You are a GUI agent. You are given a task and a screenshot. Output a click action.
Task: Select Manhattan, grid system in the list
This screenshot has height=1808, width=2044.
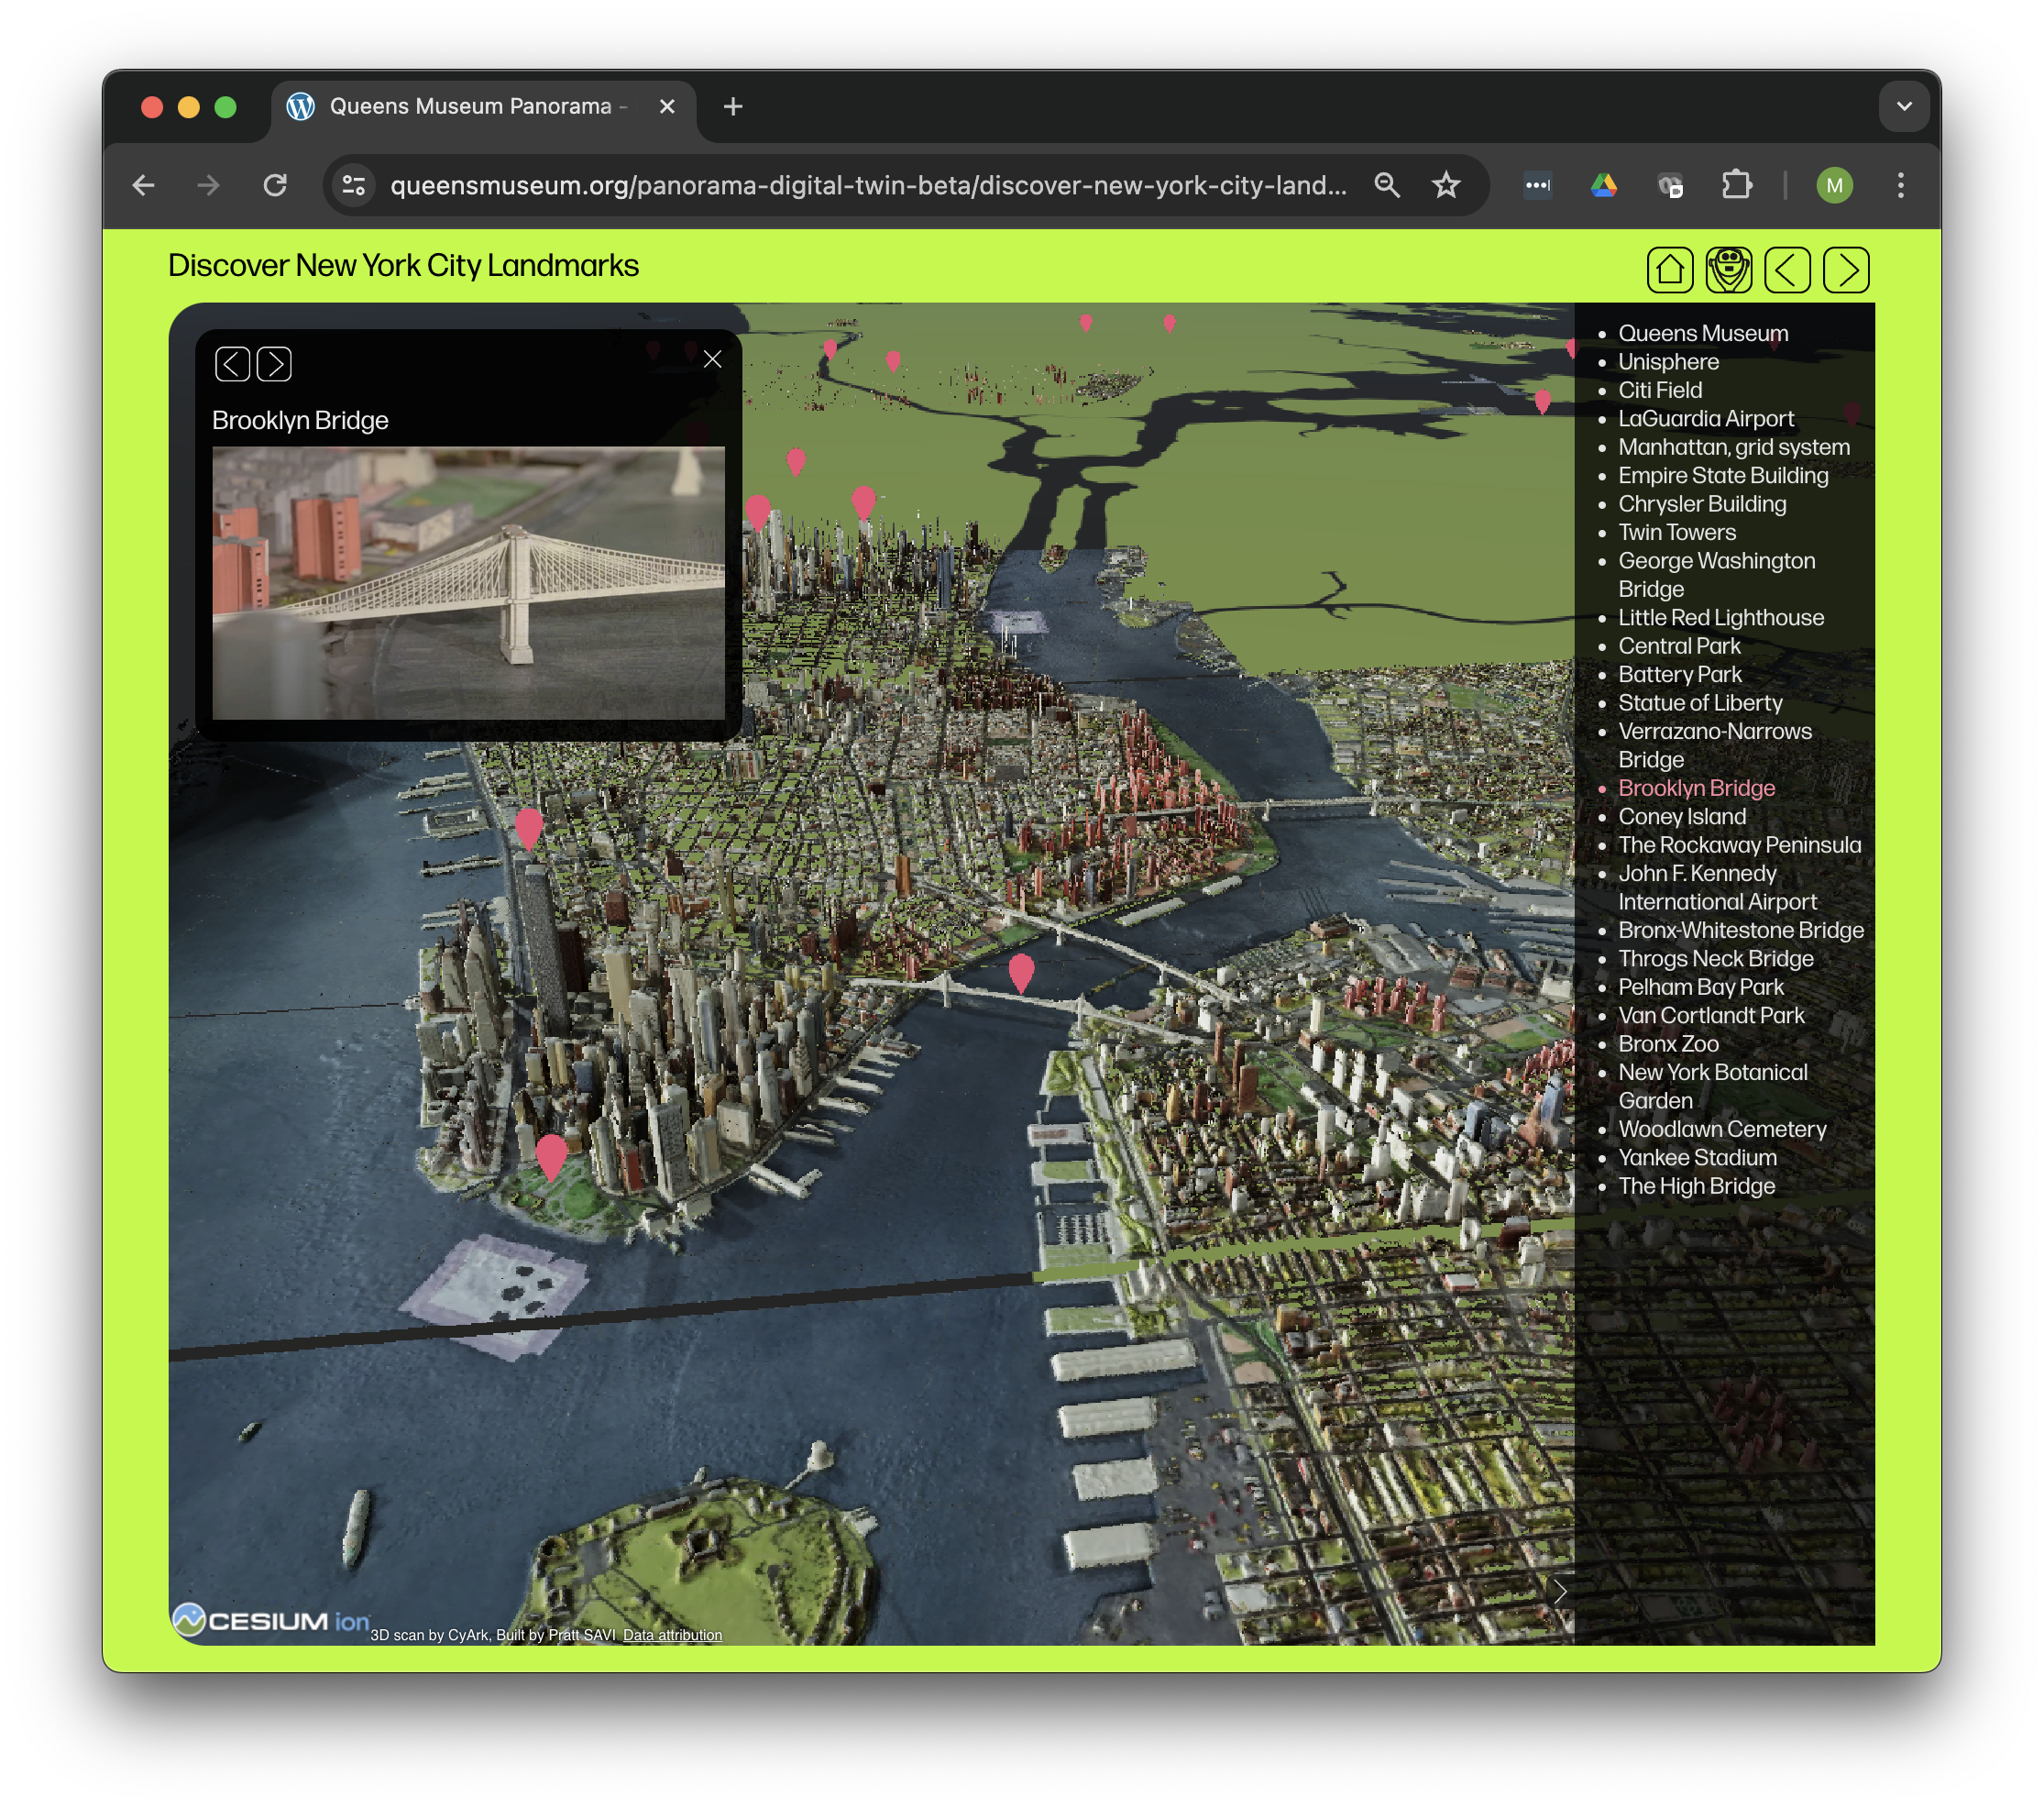(x=1734, y=447)
